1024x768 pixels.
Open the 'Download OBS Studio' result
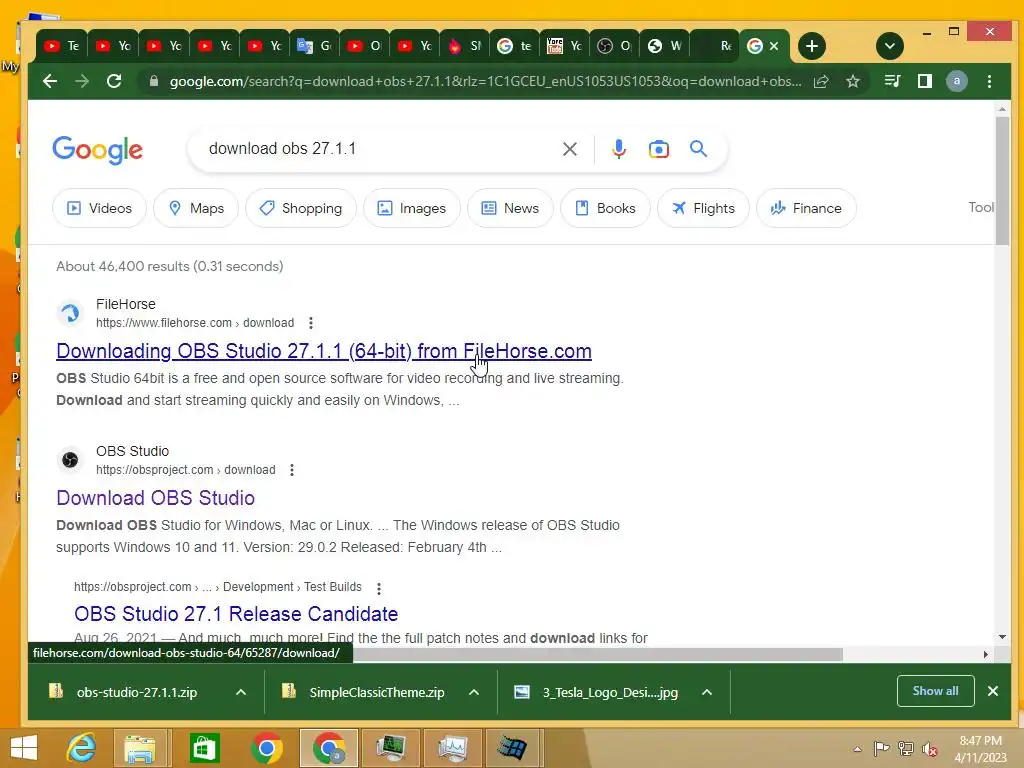(155, 498)
